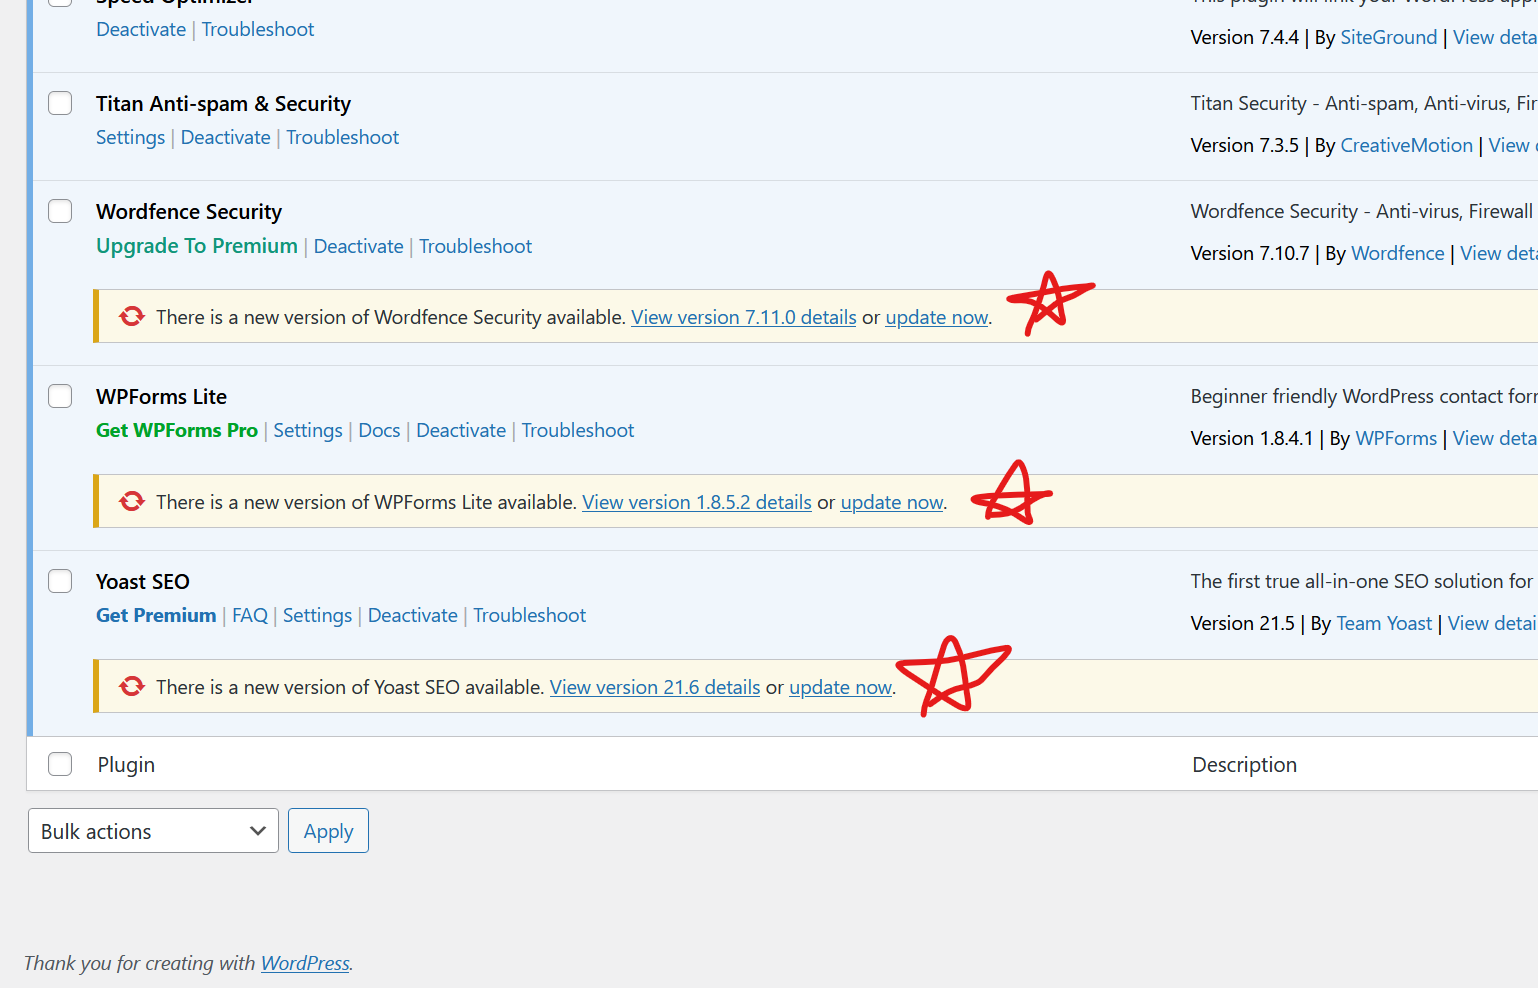Click Upgrade To Premium under Wordfence Security
The height and width of the screenshot is (988, 1538).
[196, 245]
